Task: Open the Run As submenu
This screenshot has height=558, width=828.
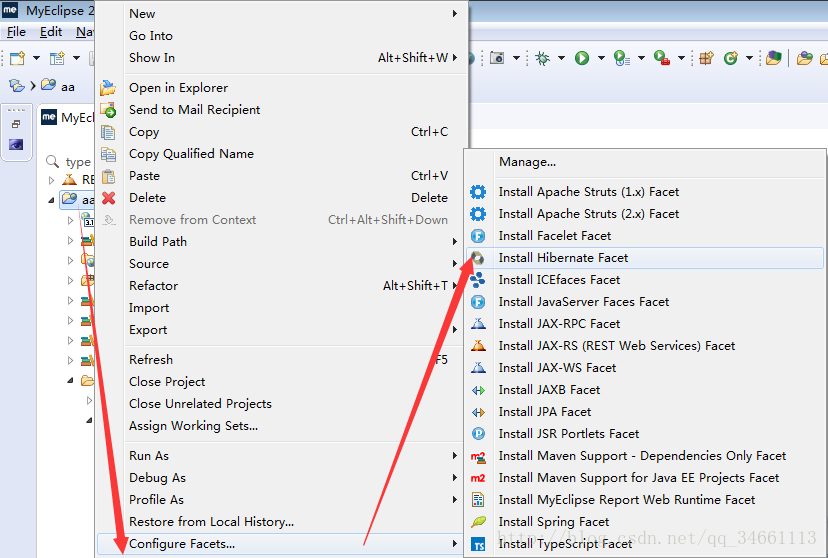Action: pyautogui.click(x=280, y=456)
